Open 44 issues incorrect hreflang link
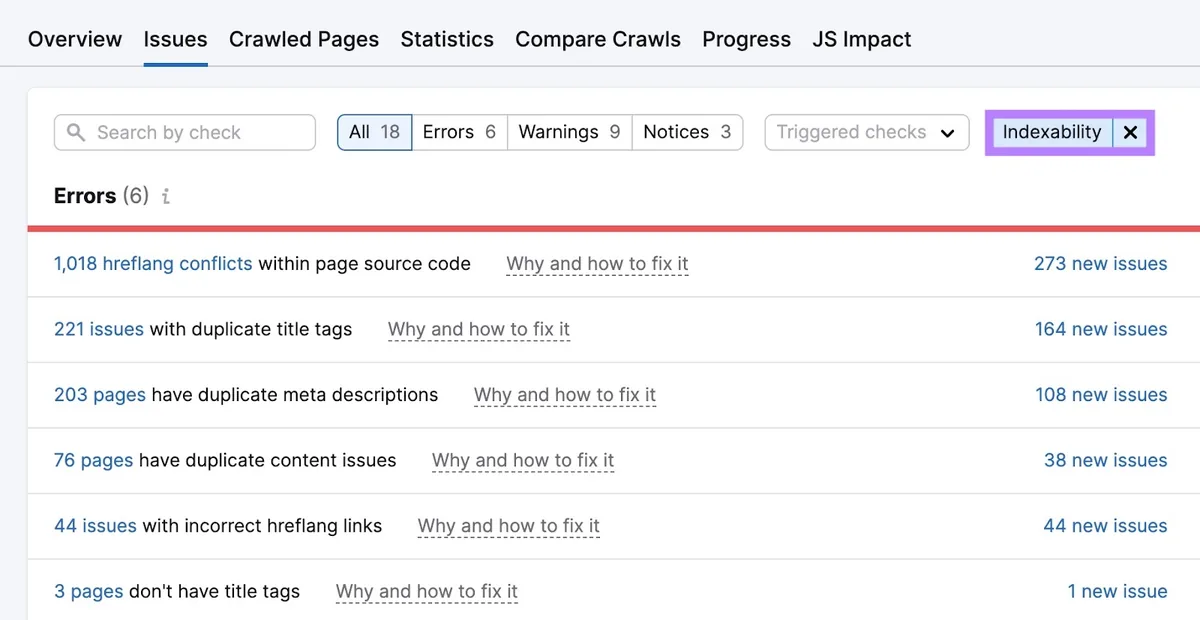Image resolution: width=1200 pixels, height=620 pixels. pyautogui.click(x=95, y=526)
